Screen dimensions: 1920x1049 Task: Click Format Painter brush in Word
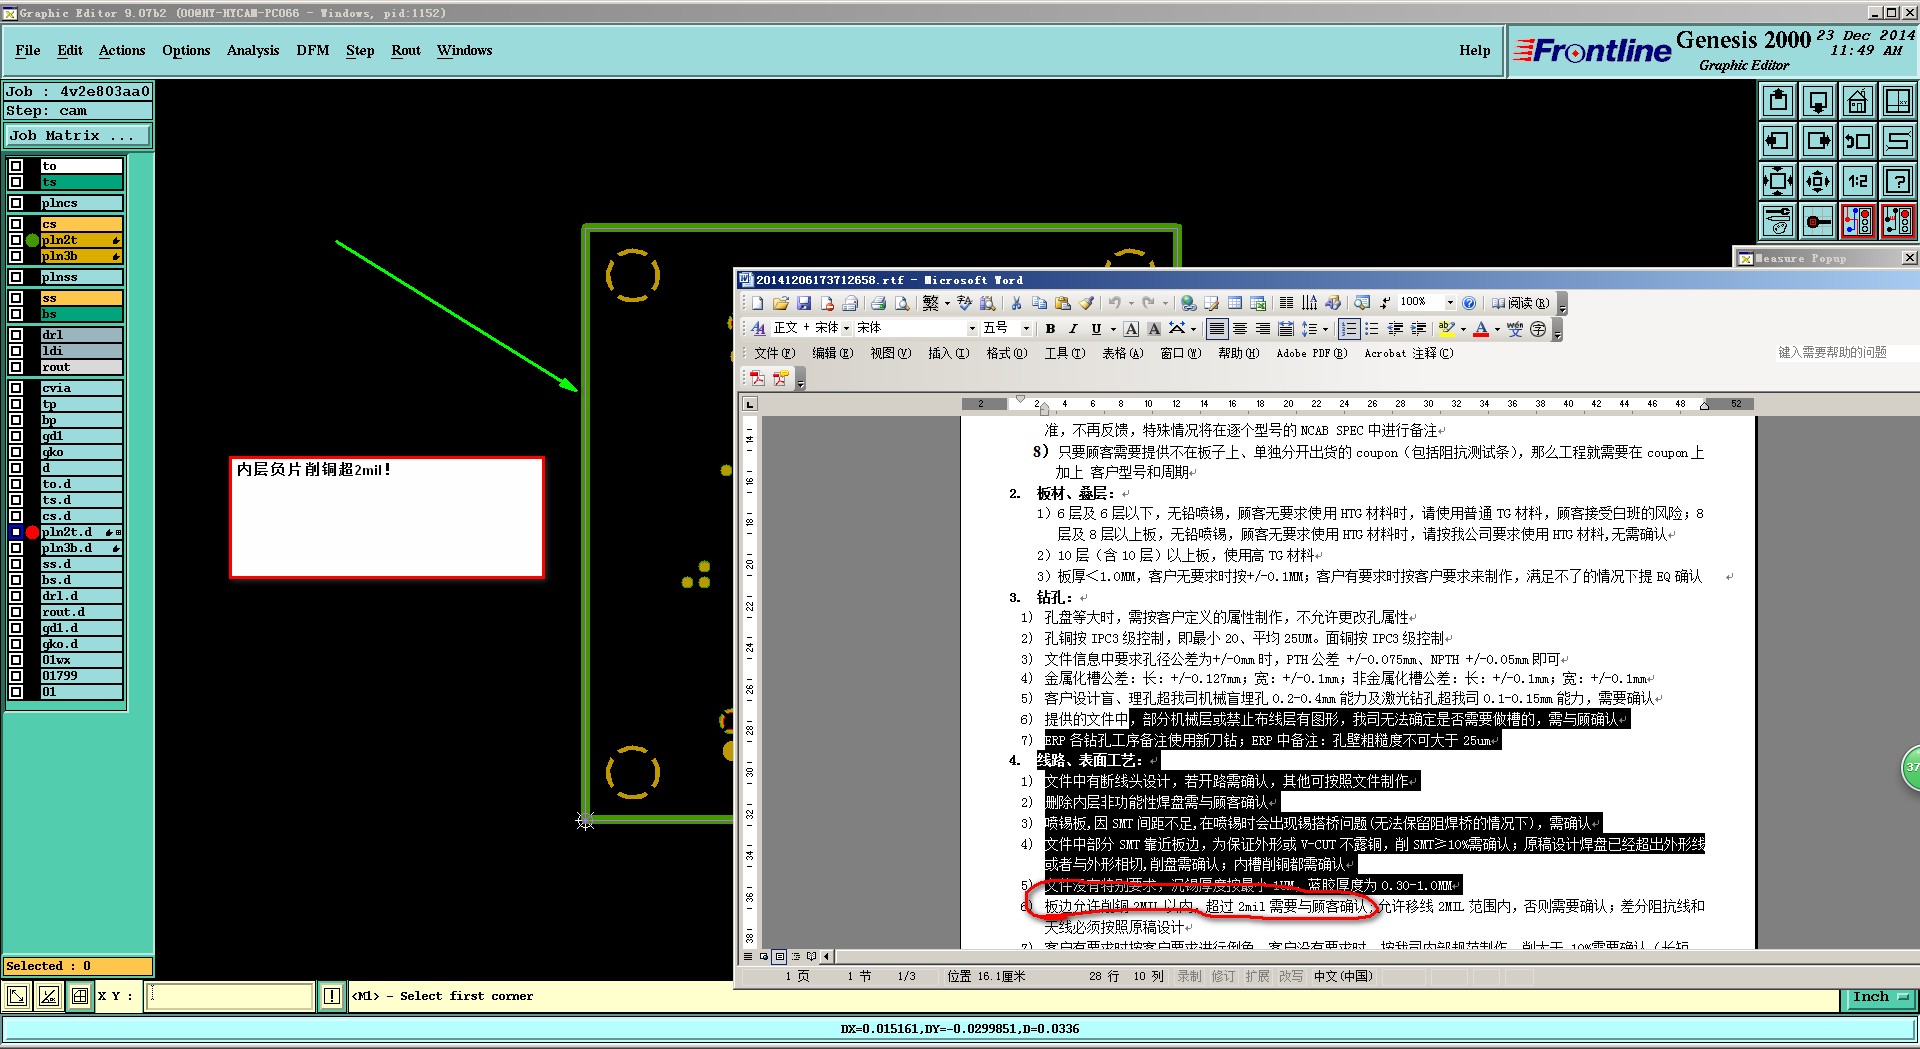1086,303
